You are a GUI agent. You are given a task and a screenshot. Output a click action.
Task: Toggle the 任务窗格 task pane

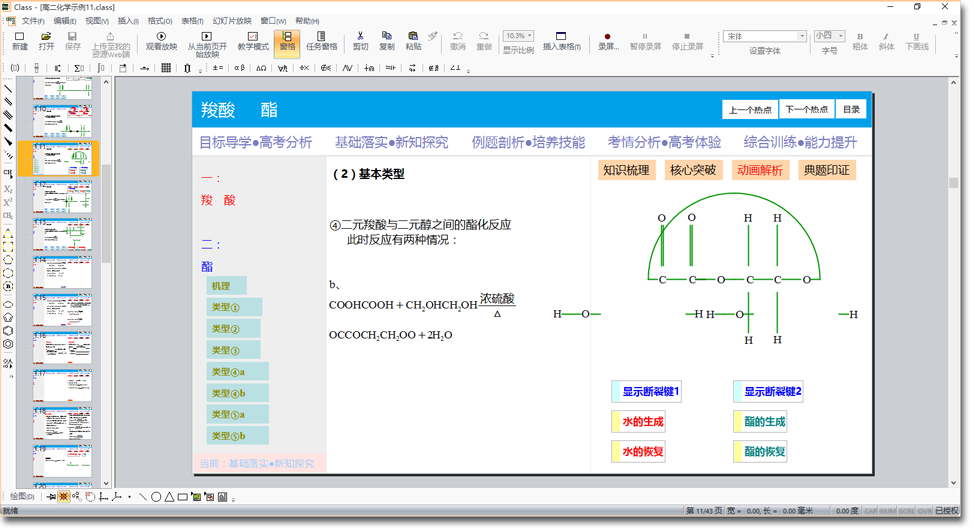pos(322,40)
